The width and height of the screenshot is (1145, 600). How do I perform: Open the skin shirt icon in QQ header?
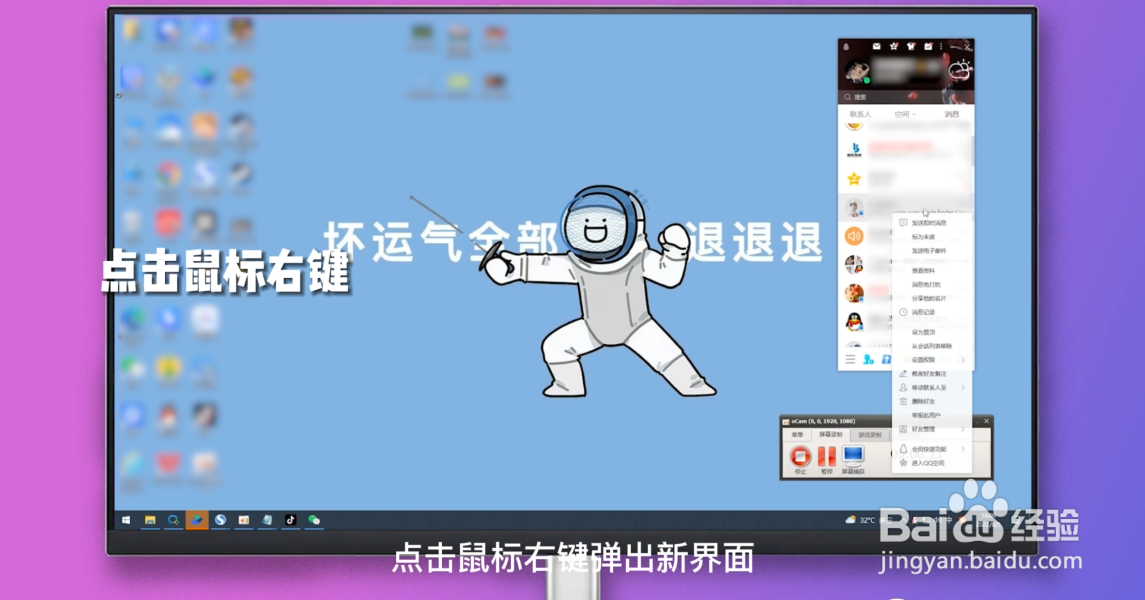point(911,47)
